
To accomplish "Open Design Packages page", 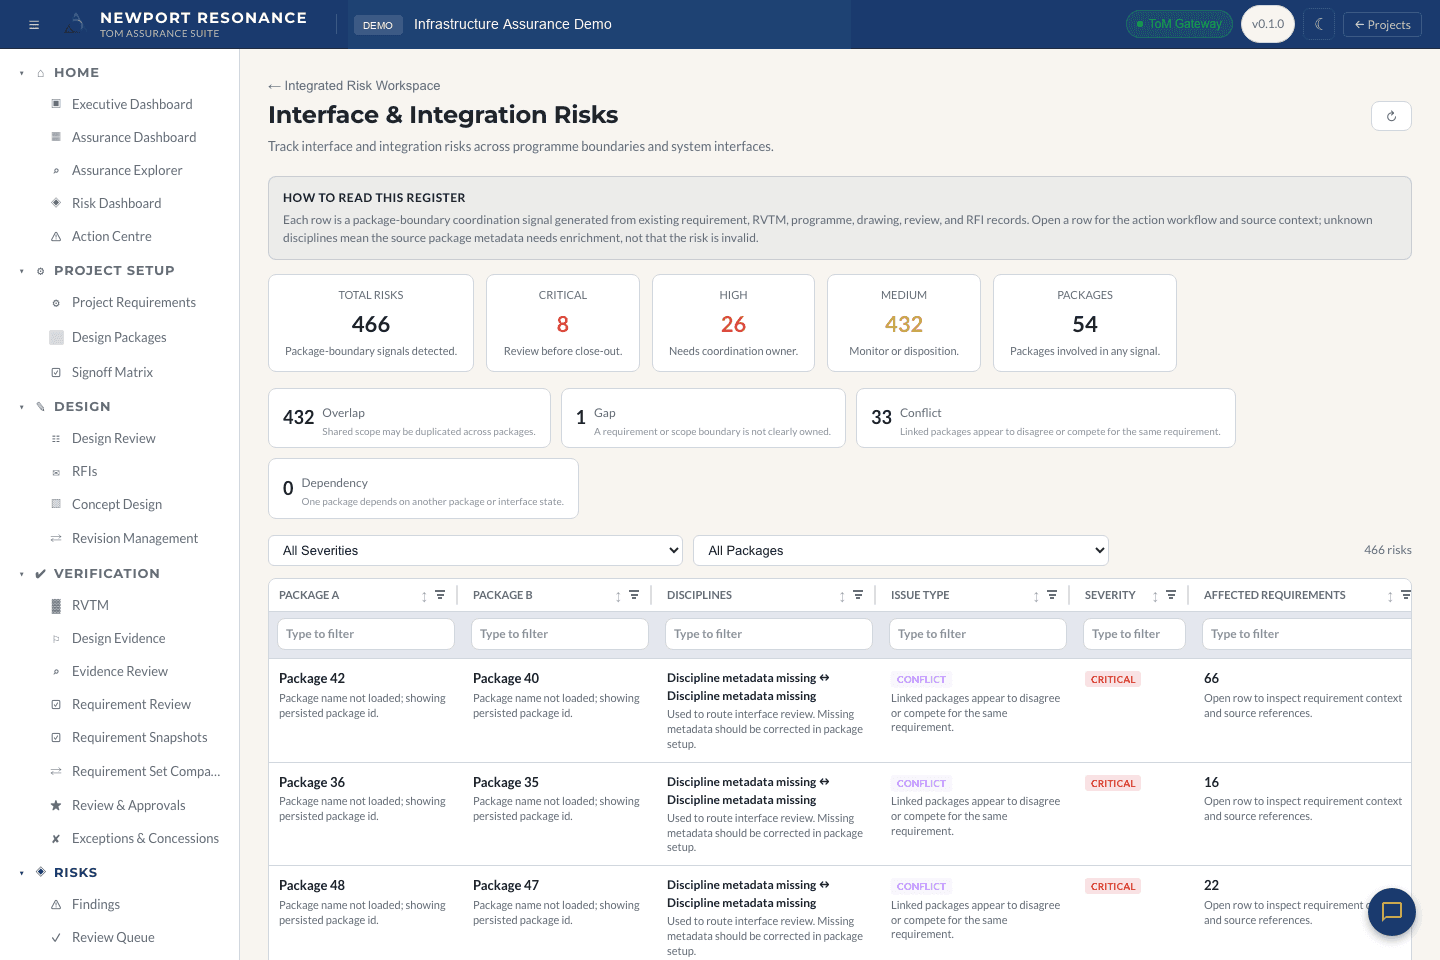I will point(119,337).
